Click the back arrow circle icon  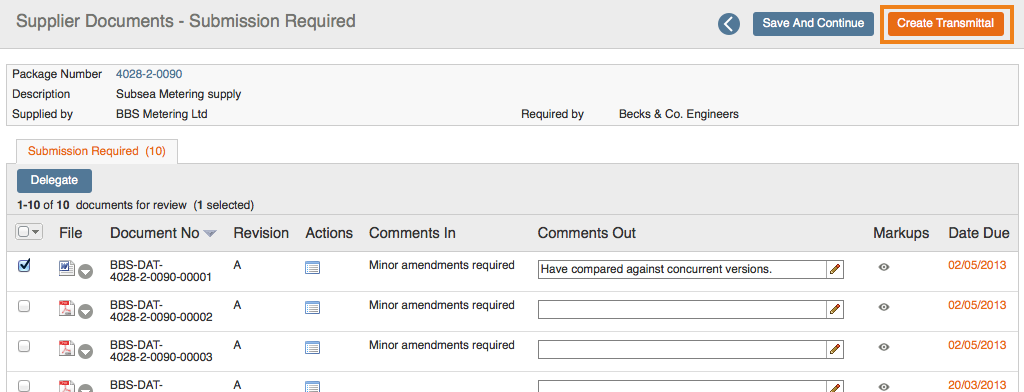coord(729,24)
